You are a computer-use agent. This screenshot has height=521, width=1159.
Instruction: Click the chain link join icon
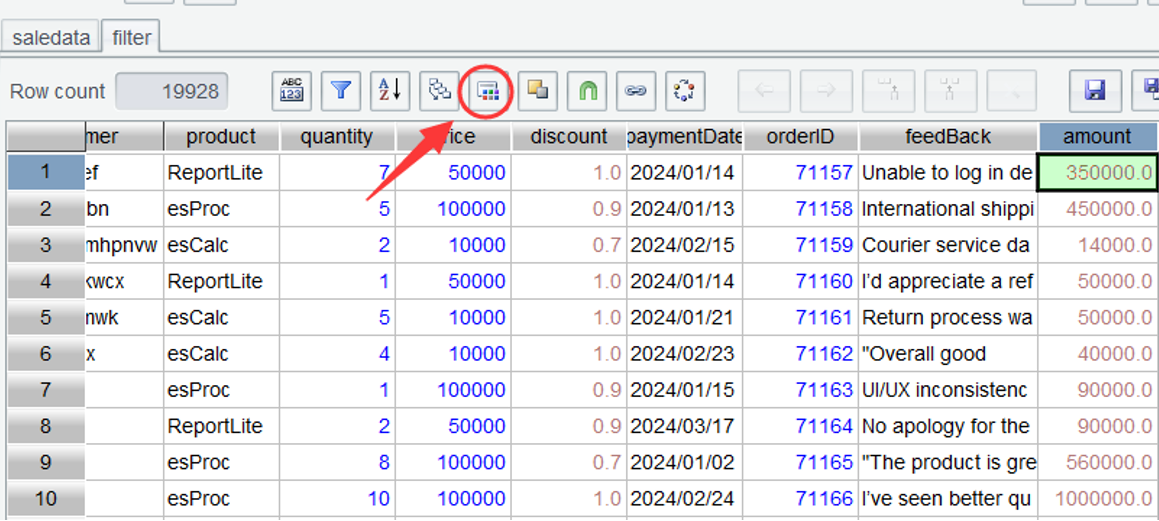(x=636, y=91)
